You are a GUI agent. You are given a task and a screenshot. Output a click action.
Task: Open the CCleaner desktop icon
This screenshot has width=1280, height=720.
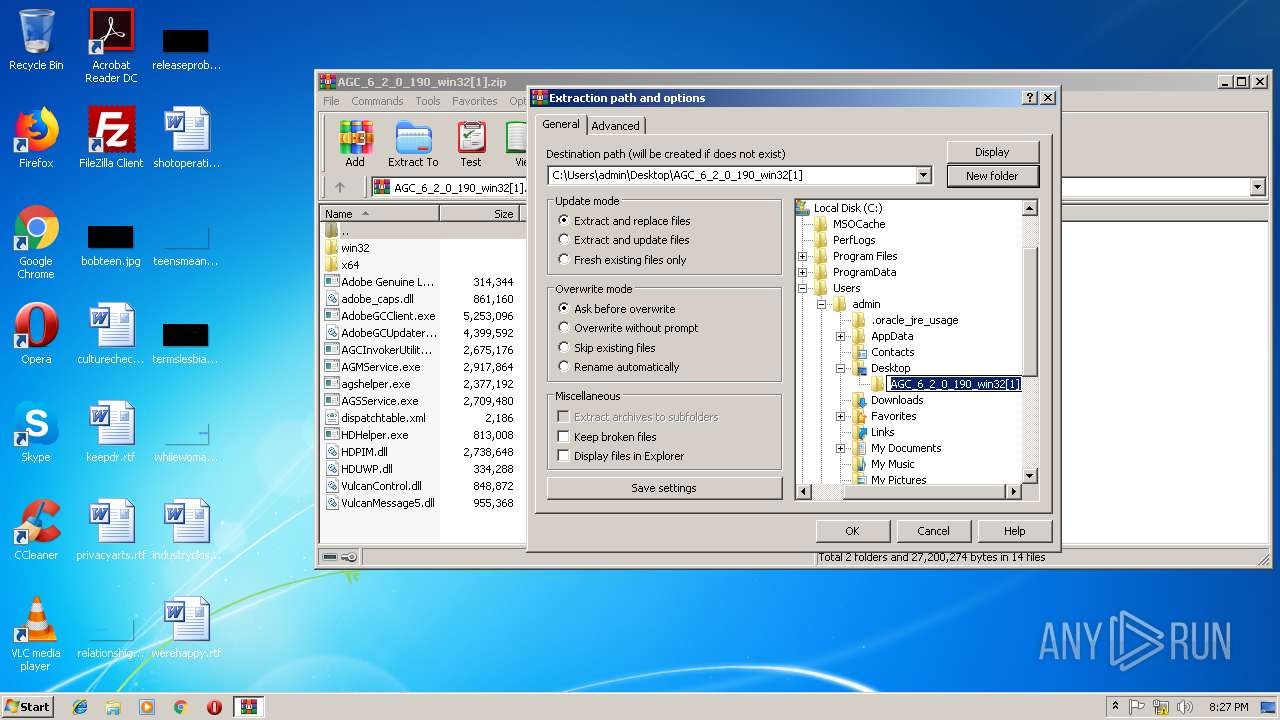[x=36, y=529]
